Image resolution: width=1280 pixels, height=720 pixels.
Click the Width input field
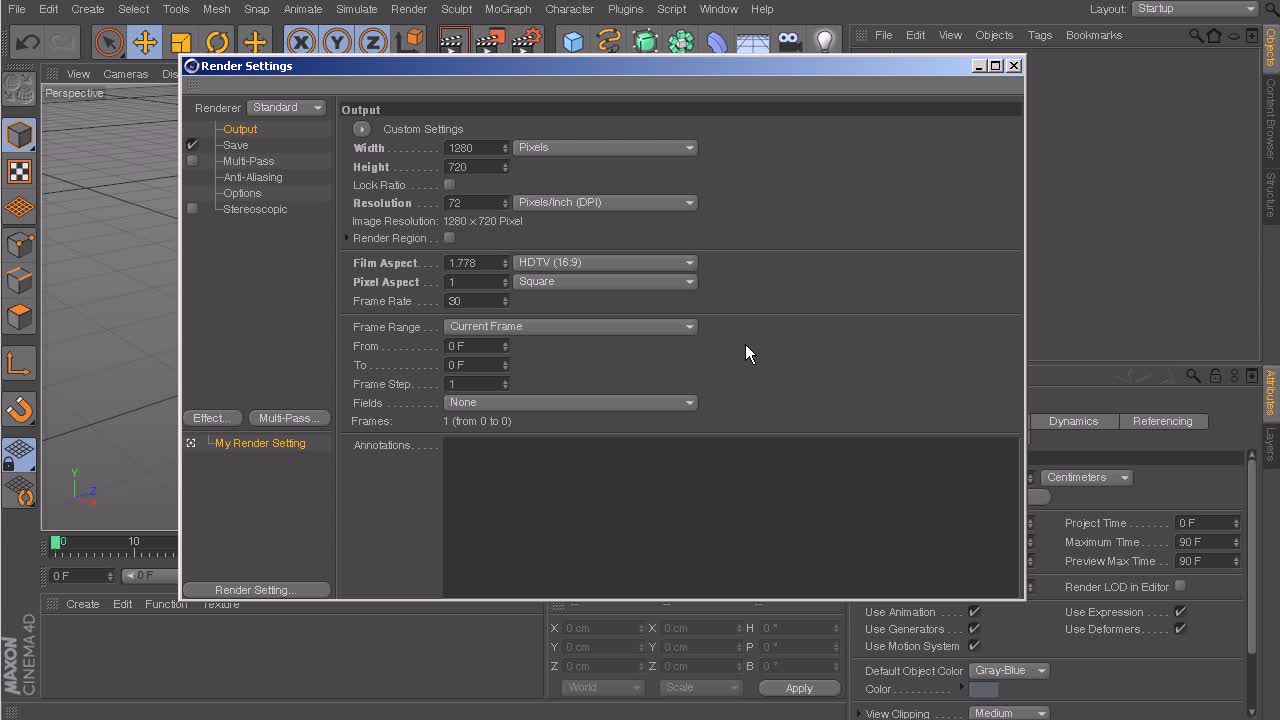[473, 148]
